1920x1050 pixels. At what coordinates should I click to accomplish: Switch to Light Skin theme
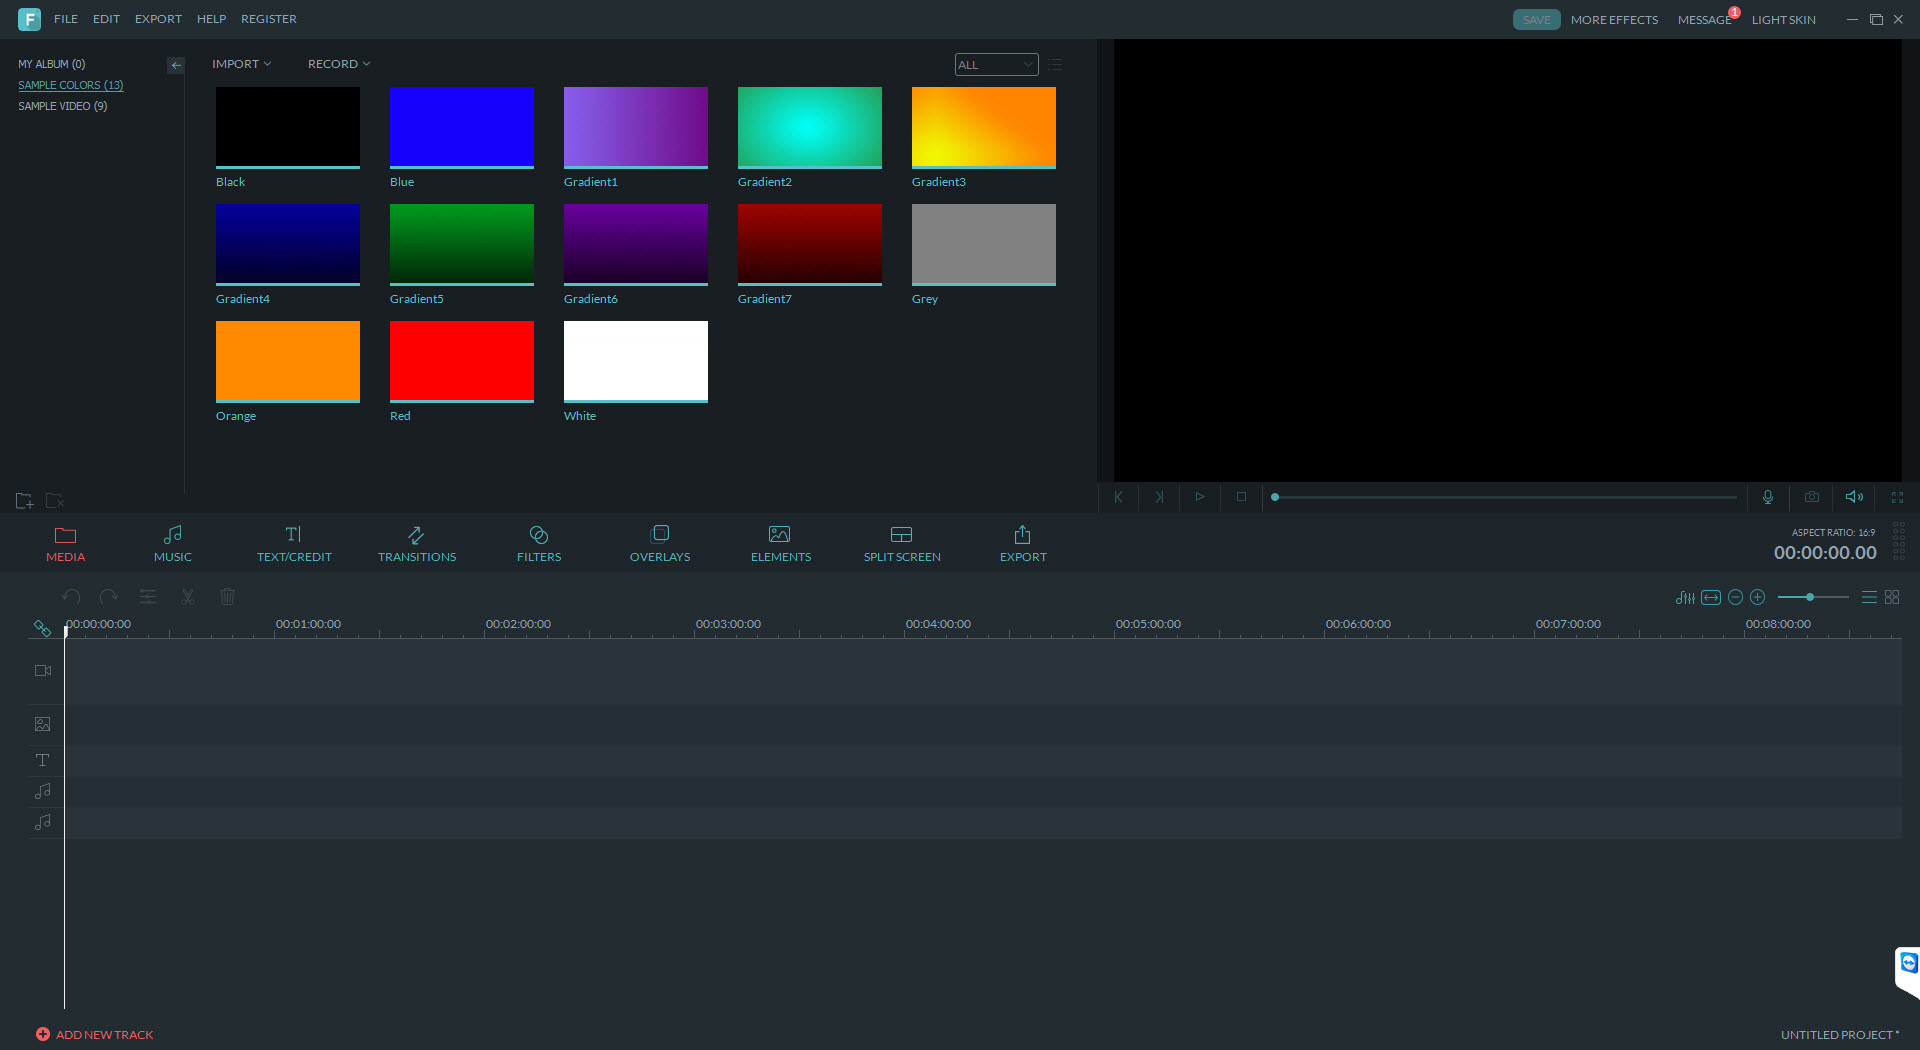click(x=1783, y=20)
